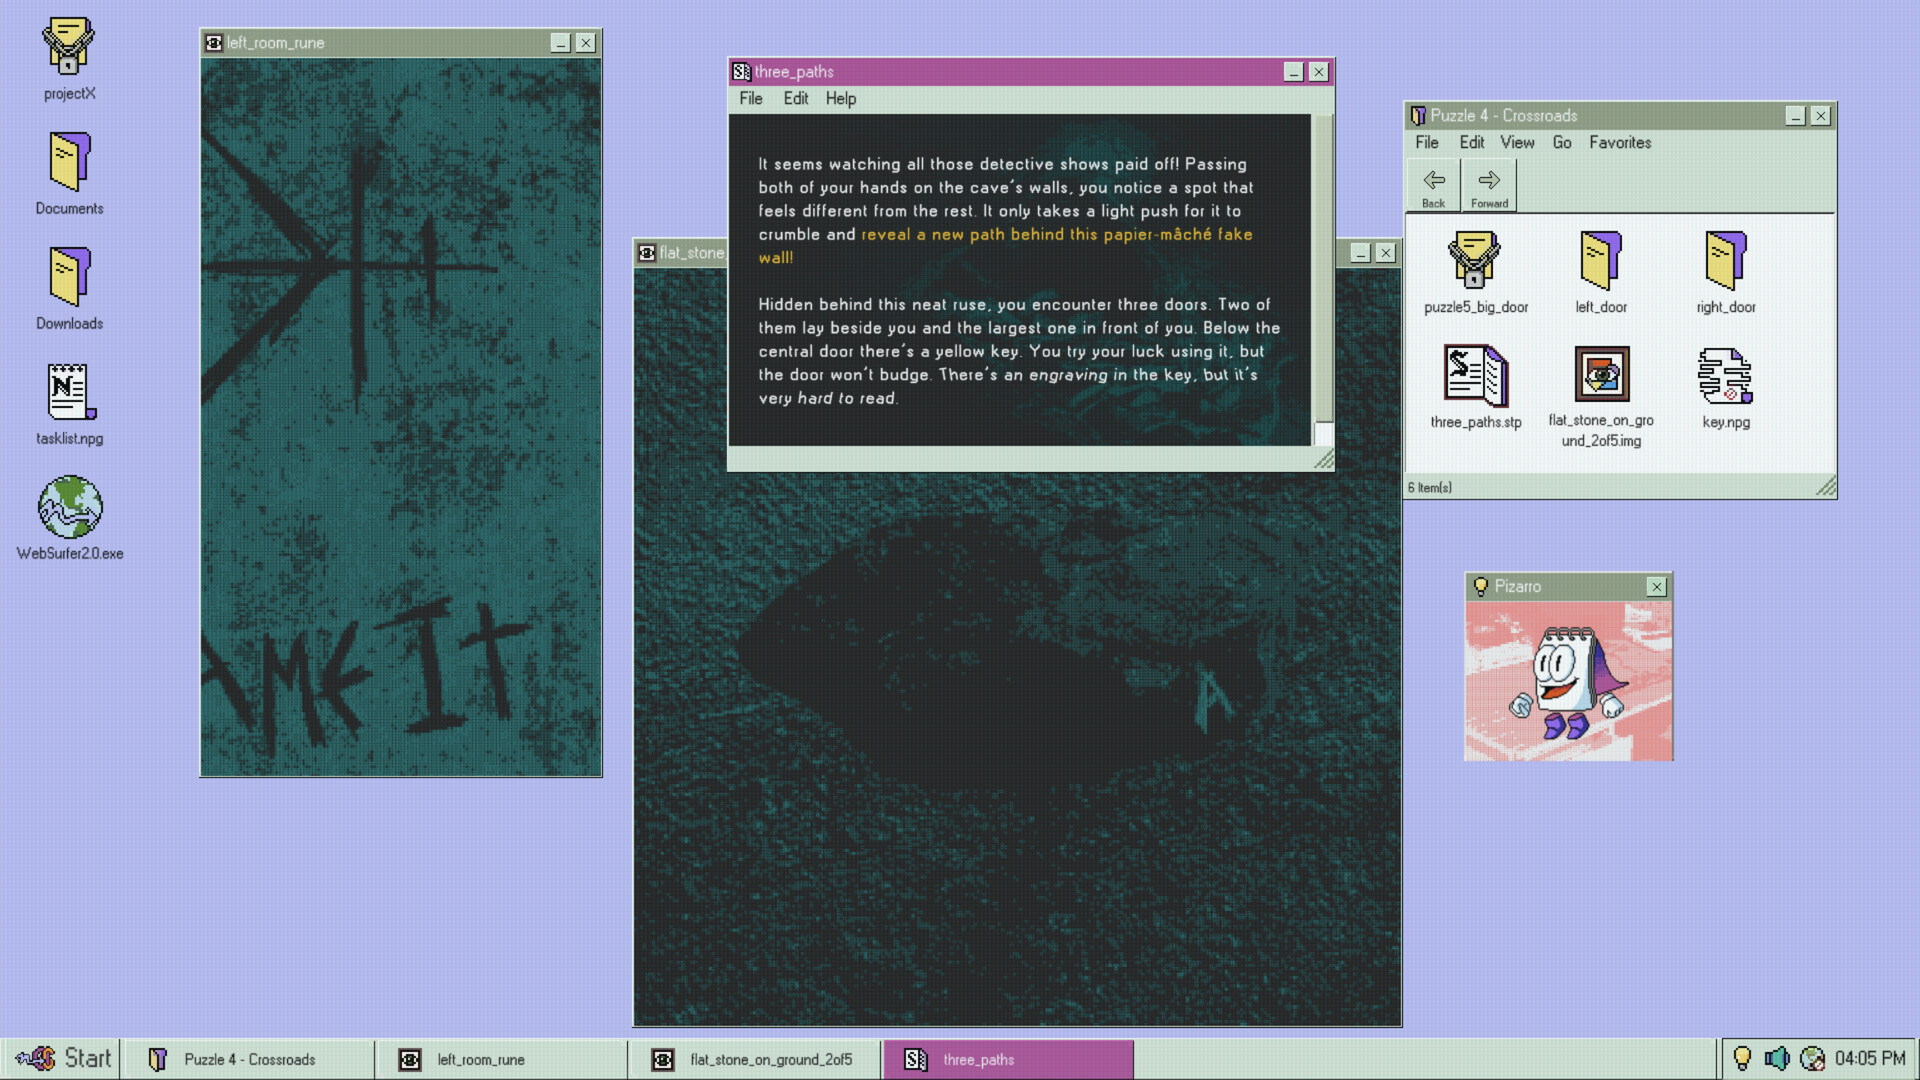Click the Start button

click(x=64, y=1058)
